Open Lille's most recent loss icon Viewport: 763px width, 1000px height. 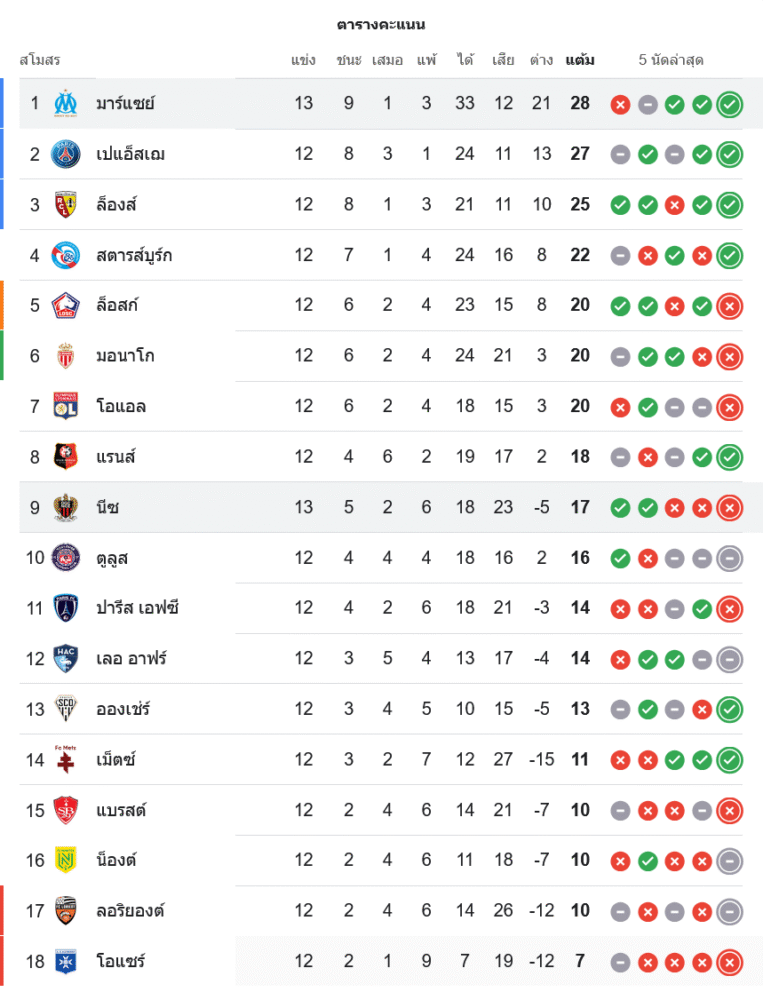click(x=730, y=306)
